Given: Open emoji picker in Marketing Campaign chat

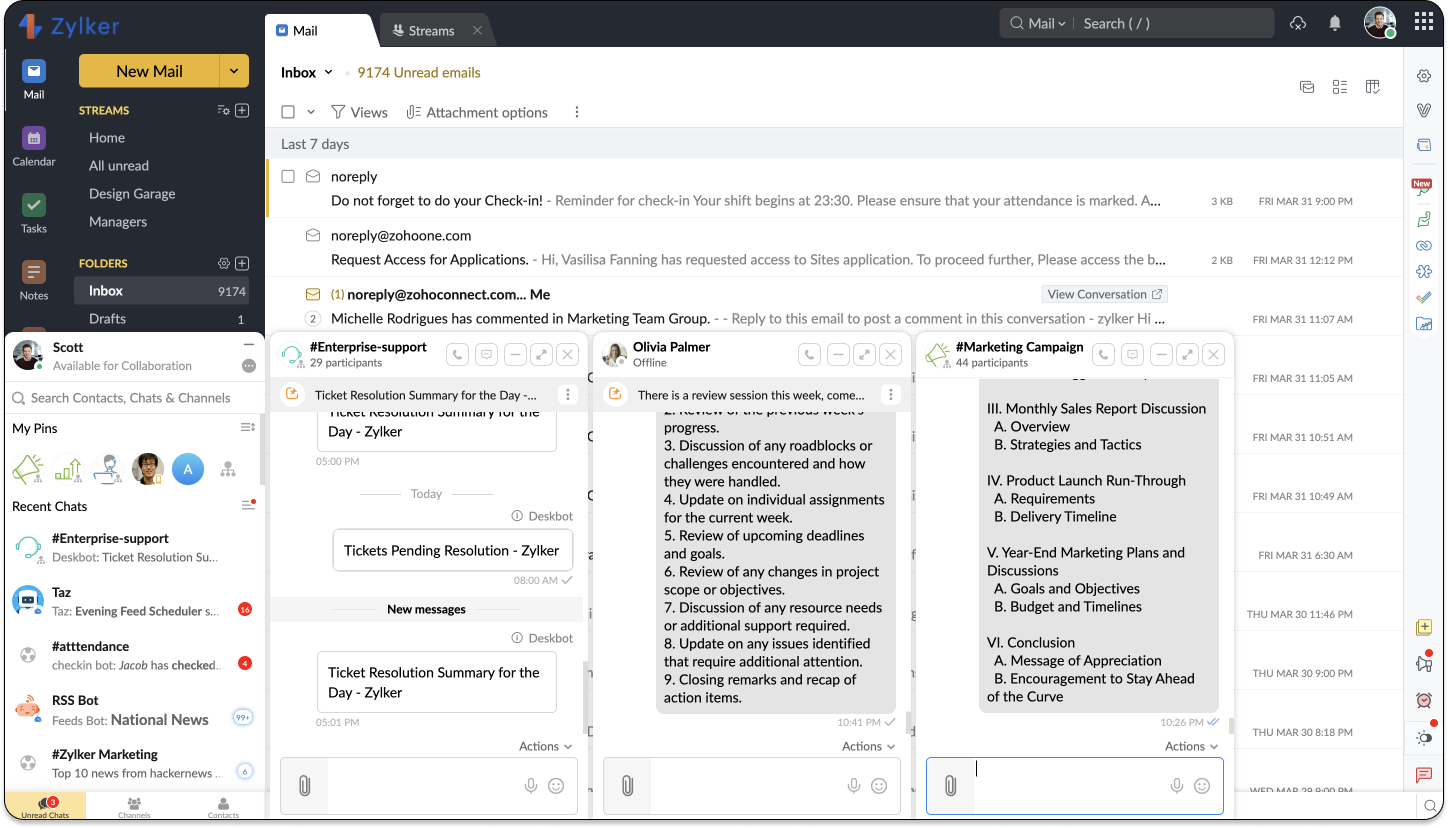Looking at the screenshot, I should pyautogui.click(x=1202, y=786).
